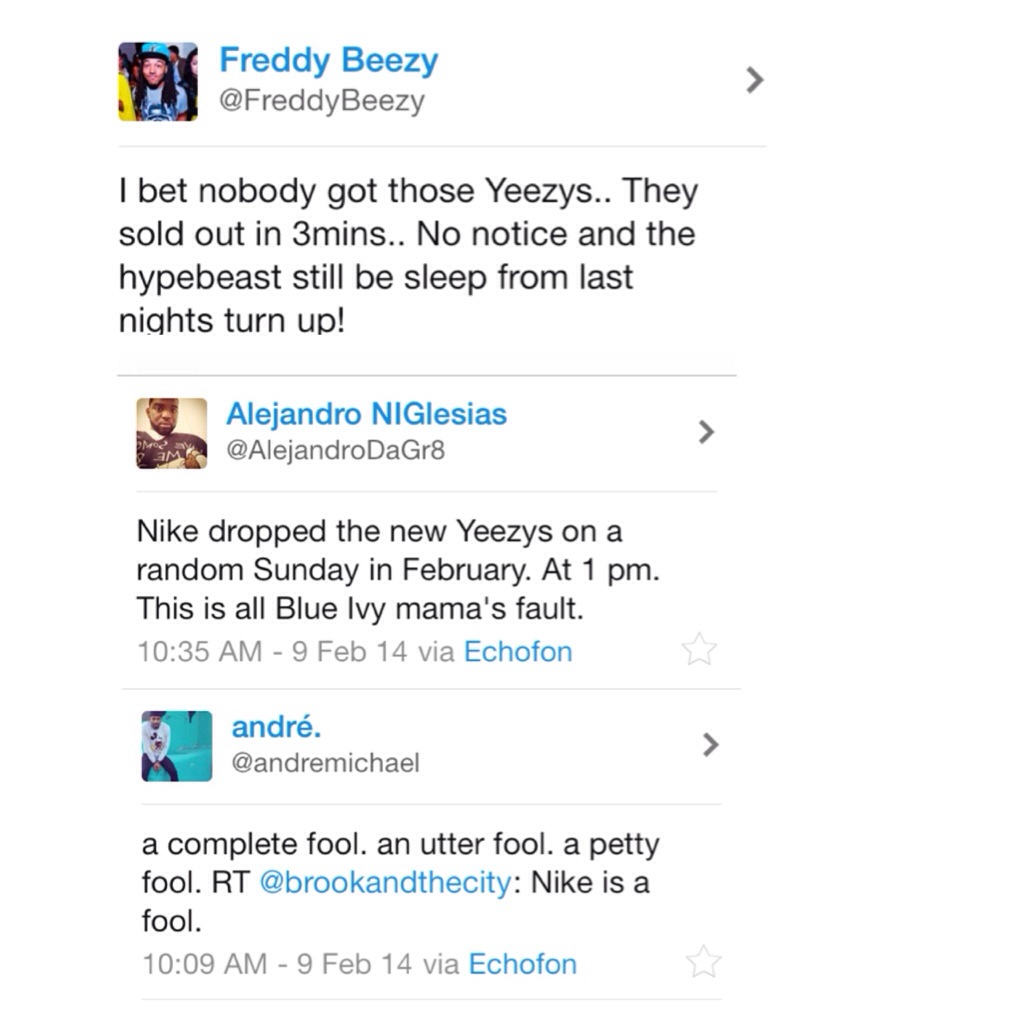
Task: Star the andré. fool tweet
Action: tap(703, 962)
